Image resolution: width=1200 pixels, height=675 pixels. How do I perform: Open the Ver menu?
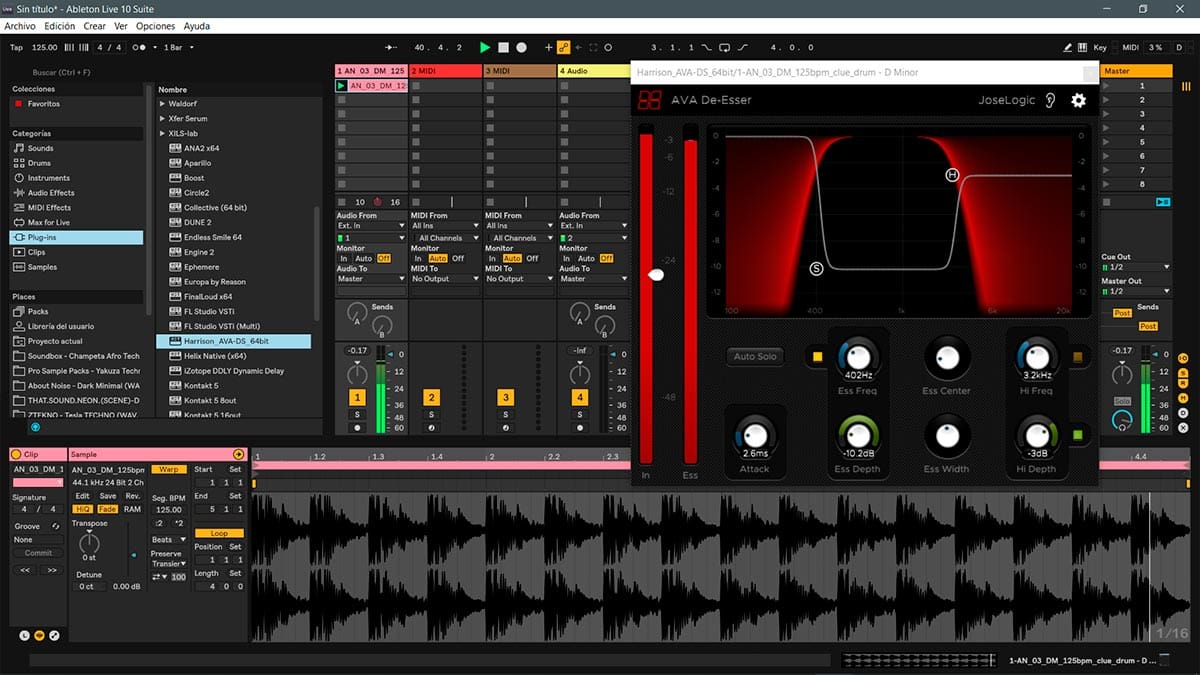pyautogui.click(x=121, y=26)
